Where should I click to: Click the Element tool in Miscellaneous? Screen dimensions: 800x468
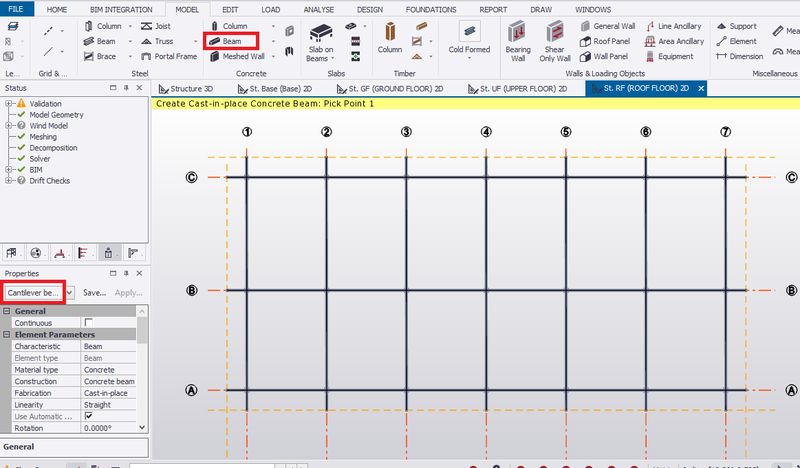tap(737, 41)
